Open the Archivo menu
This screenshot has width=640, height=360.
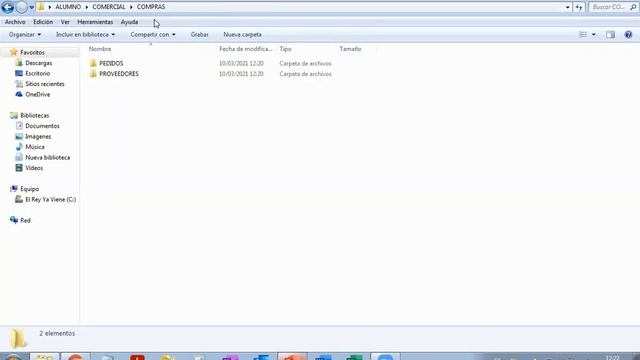(15, 22)
